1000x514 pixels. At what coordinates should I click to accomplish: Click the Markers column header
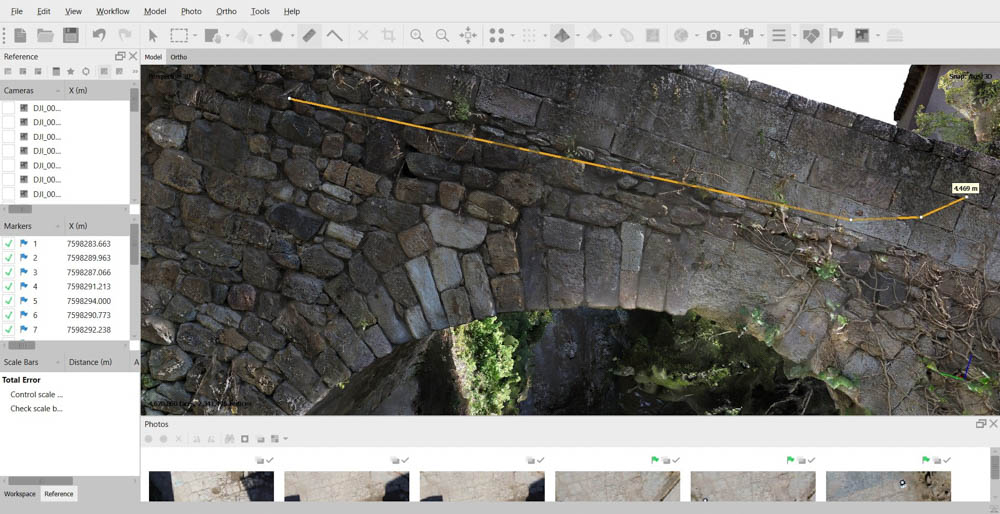pyautogui.click(x=32, y=226)
